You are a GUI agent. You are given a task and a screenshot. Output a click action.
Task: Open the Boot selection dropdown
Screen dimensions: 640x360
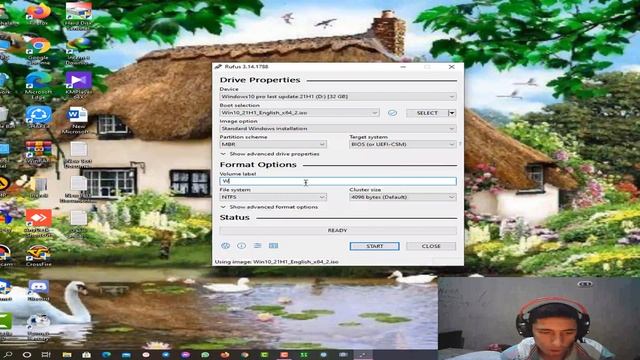[x=299, y=113]
